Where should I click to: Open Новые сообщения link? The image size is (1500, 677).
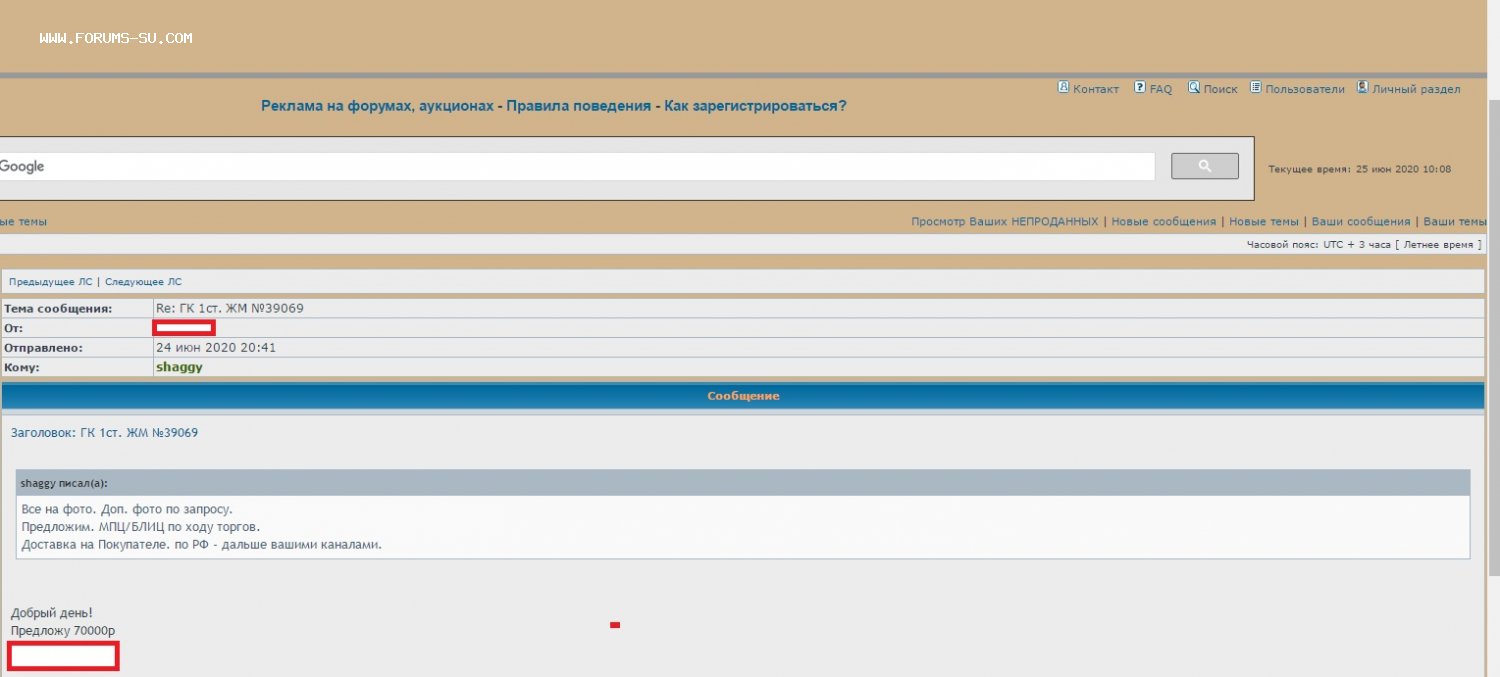(x=1163, y=222)
